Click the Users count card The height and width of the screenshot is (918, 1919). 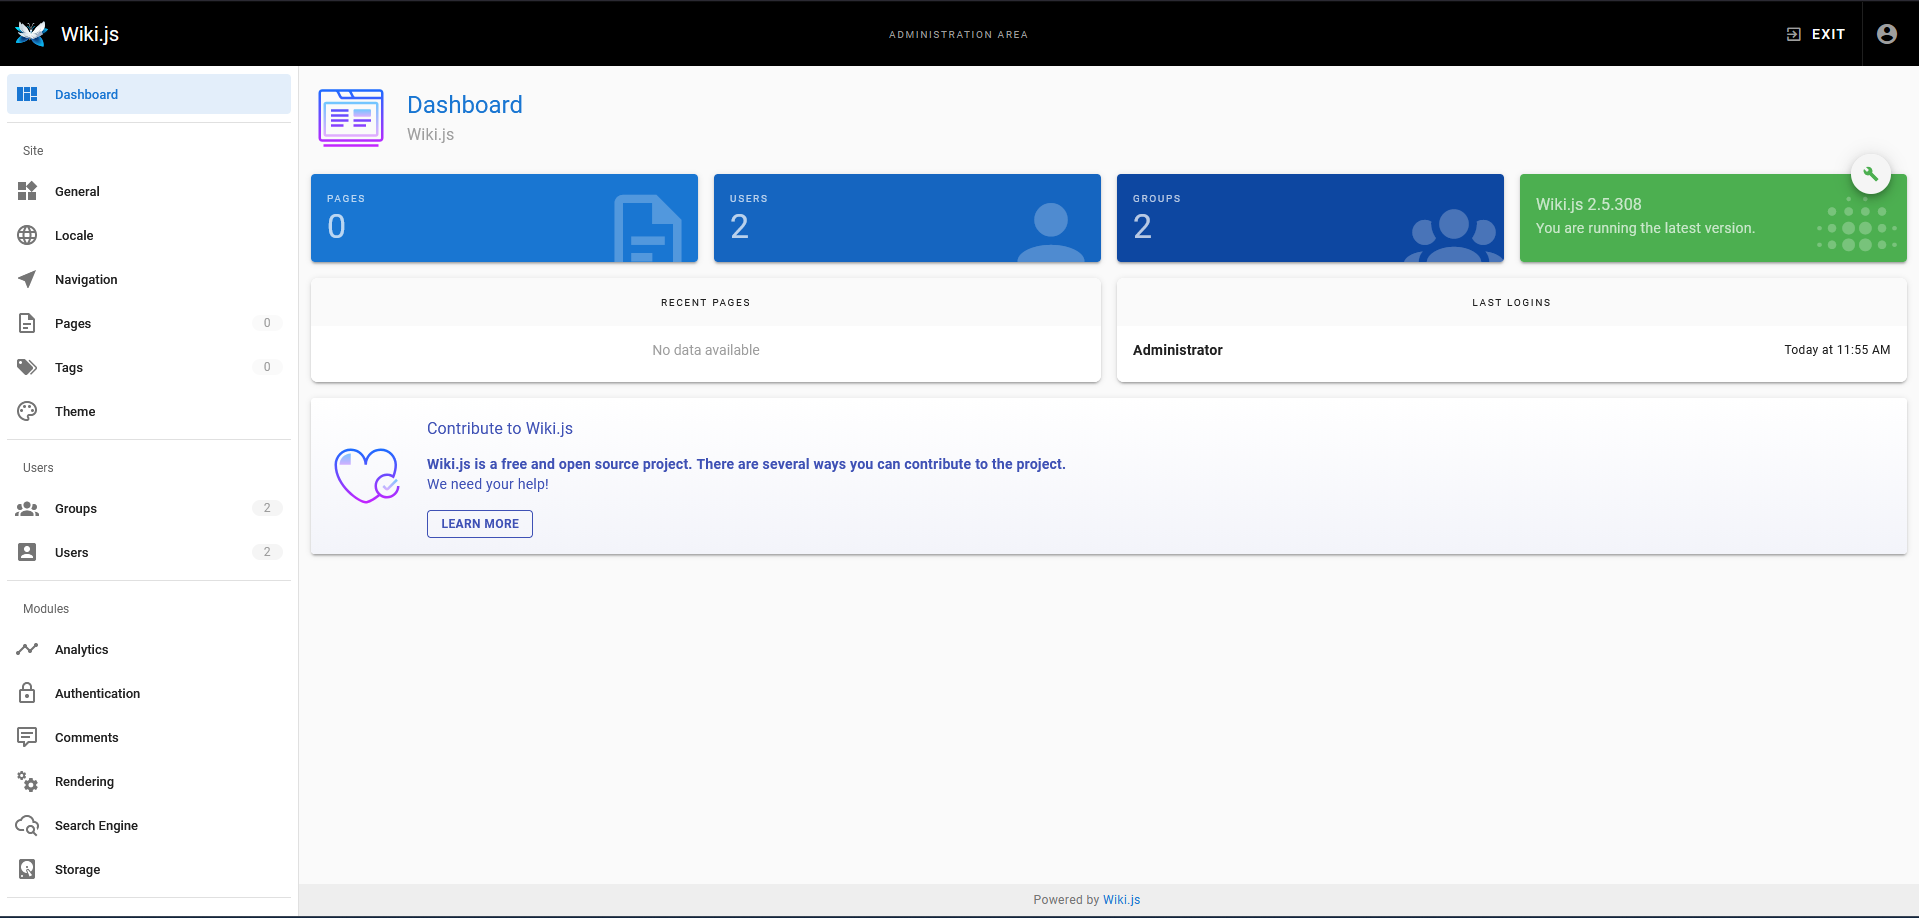click(x=906, y=218)
